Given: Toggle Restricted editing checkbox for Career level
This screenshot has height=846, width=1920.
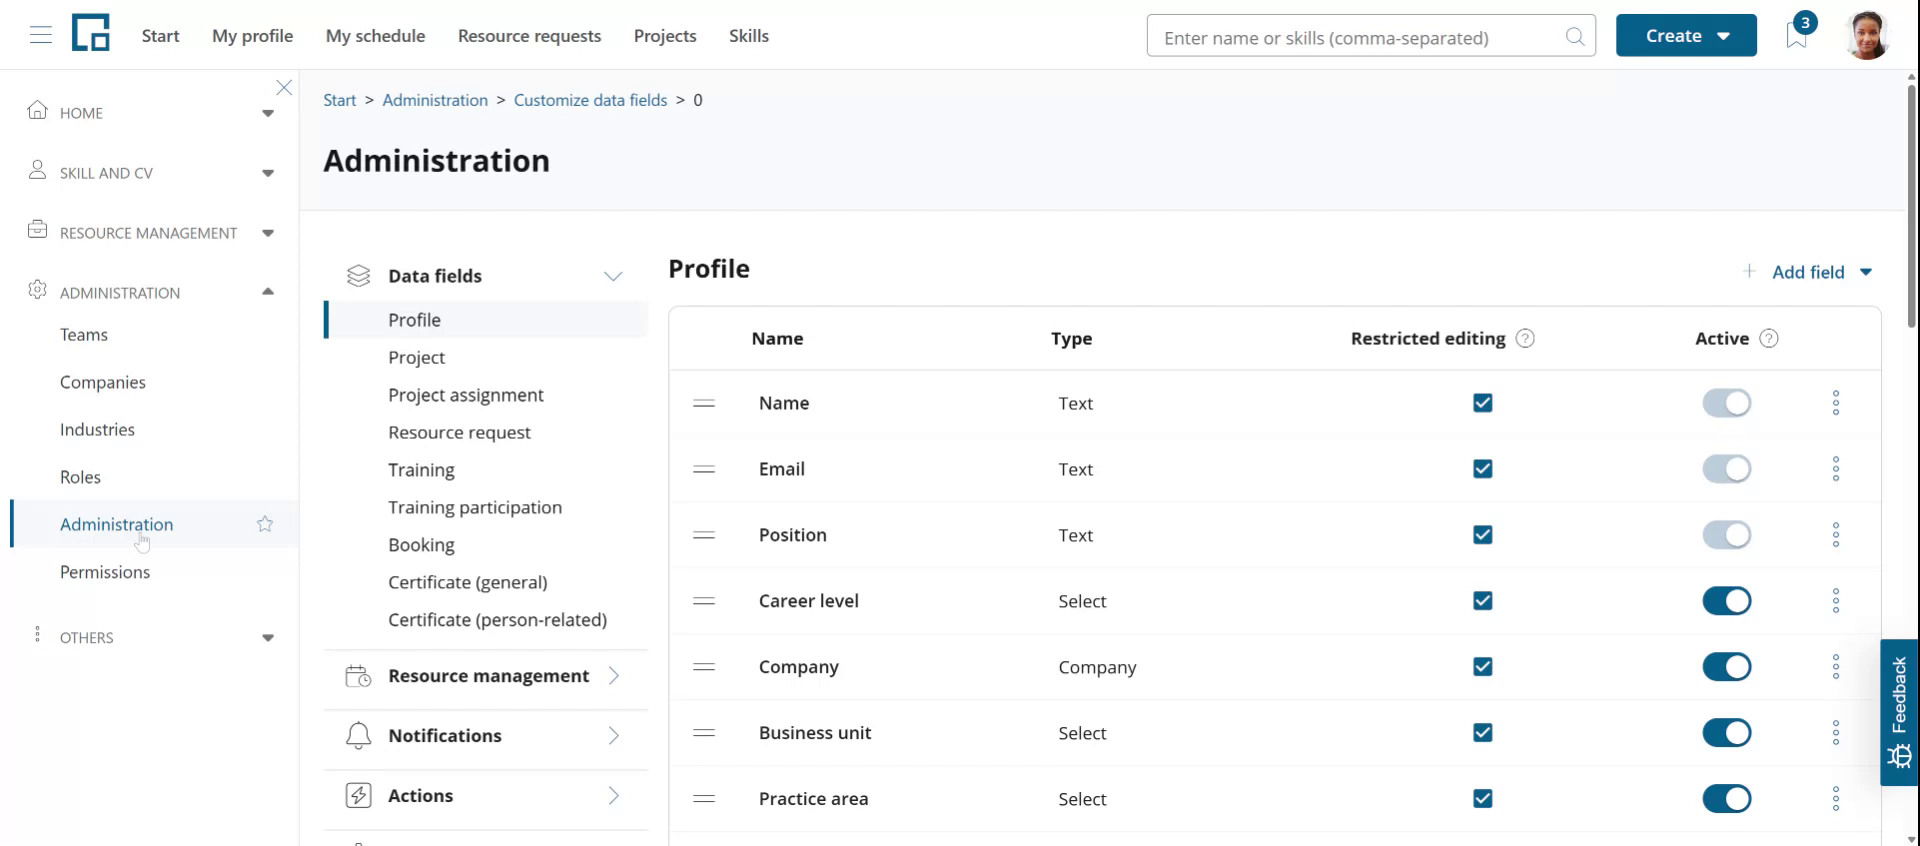Looking at the screenshot, I should click(1483, 601).
